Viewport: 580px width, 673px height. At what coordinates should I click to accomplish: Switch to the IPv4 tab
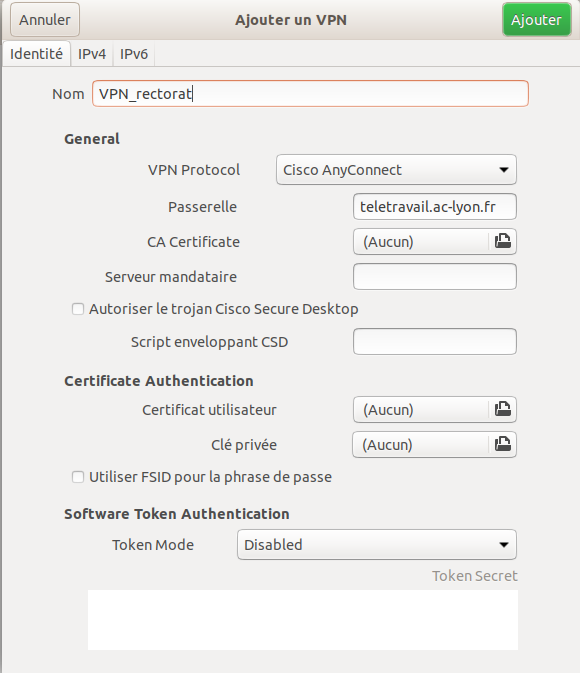pos(92,54)
